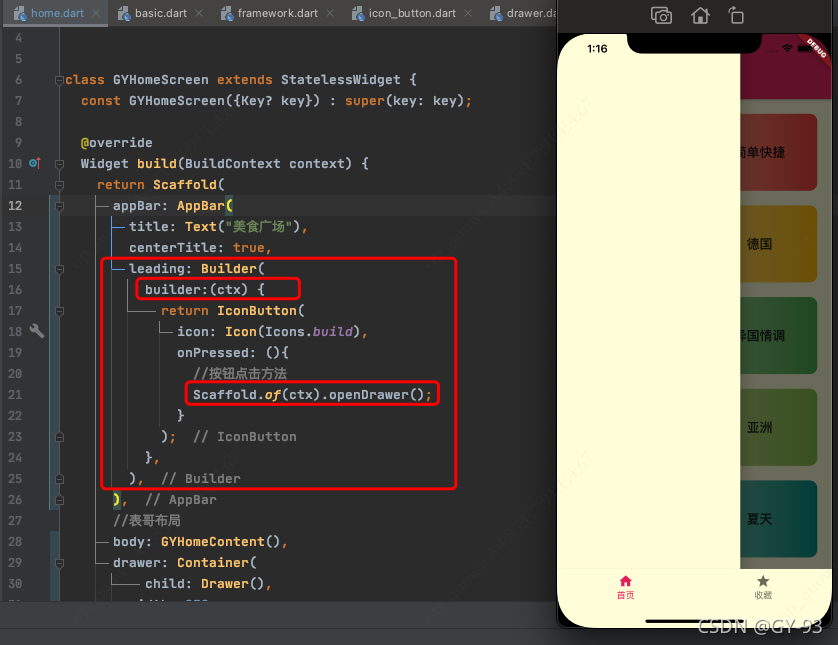
Task: Click 'BuildContext' in the build signature
Action: [232, 164]
